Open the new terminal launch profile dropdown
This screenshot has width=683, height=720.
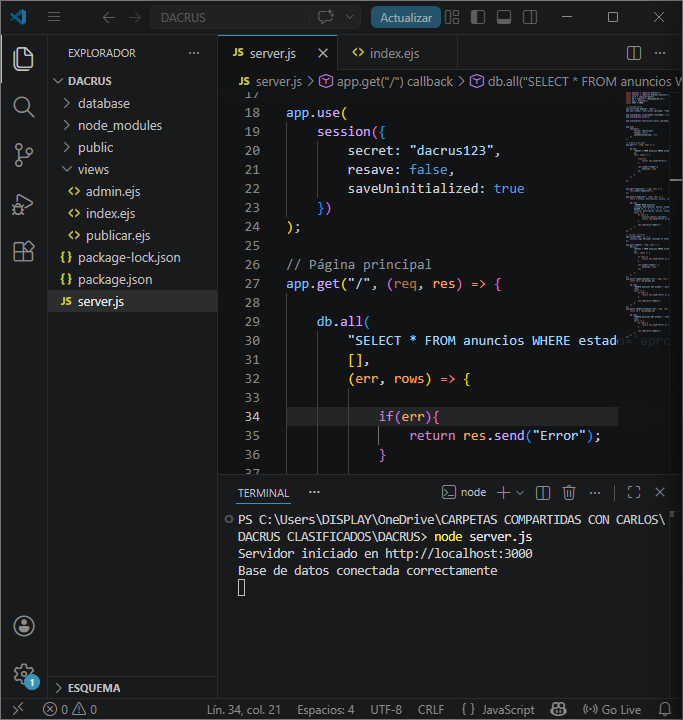(x=520, y=493)
